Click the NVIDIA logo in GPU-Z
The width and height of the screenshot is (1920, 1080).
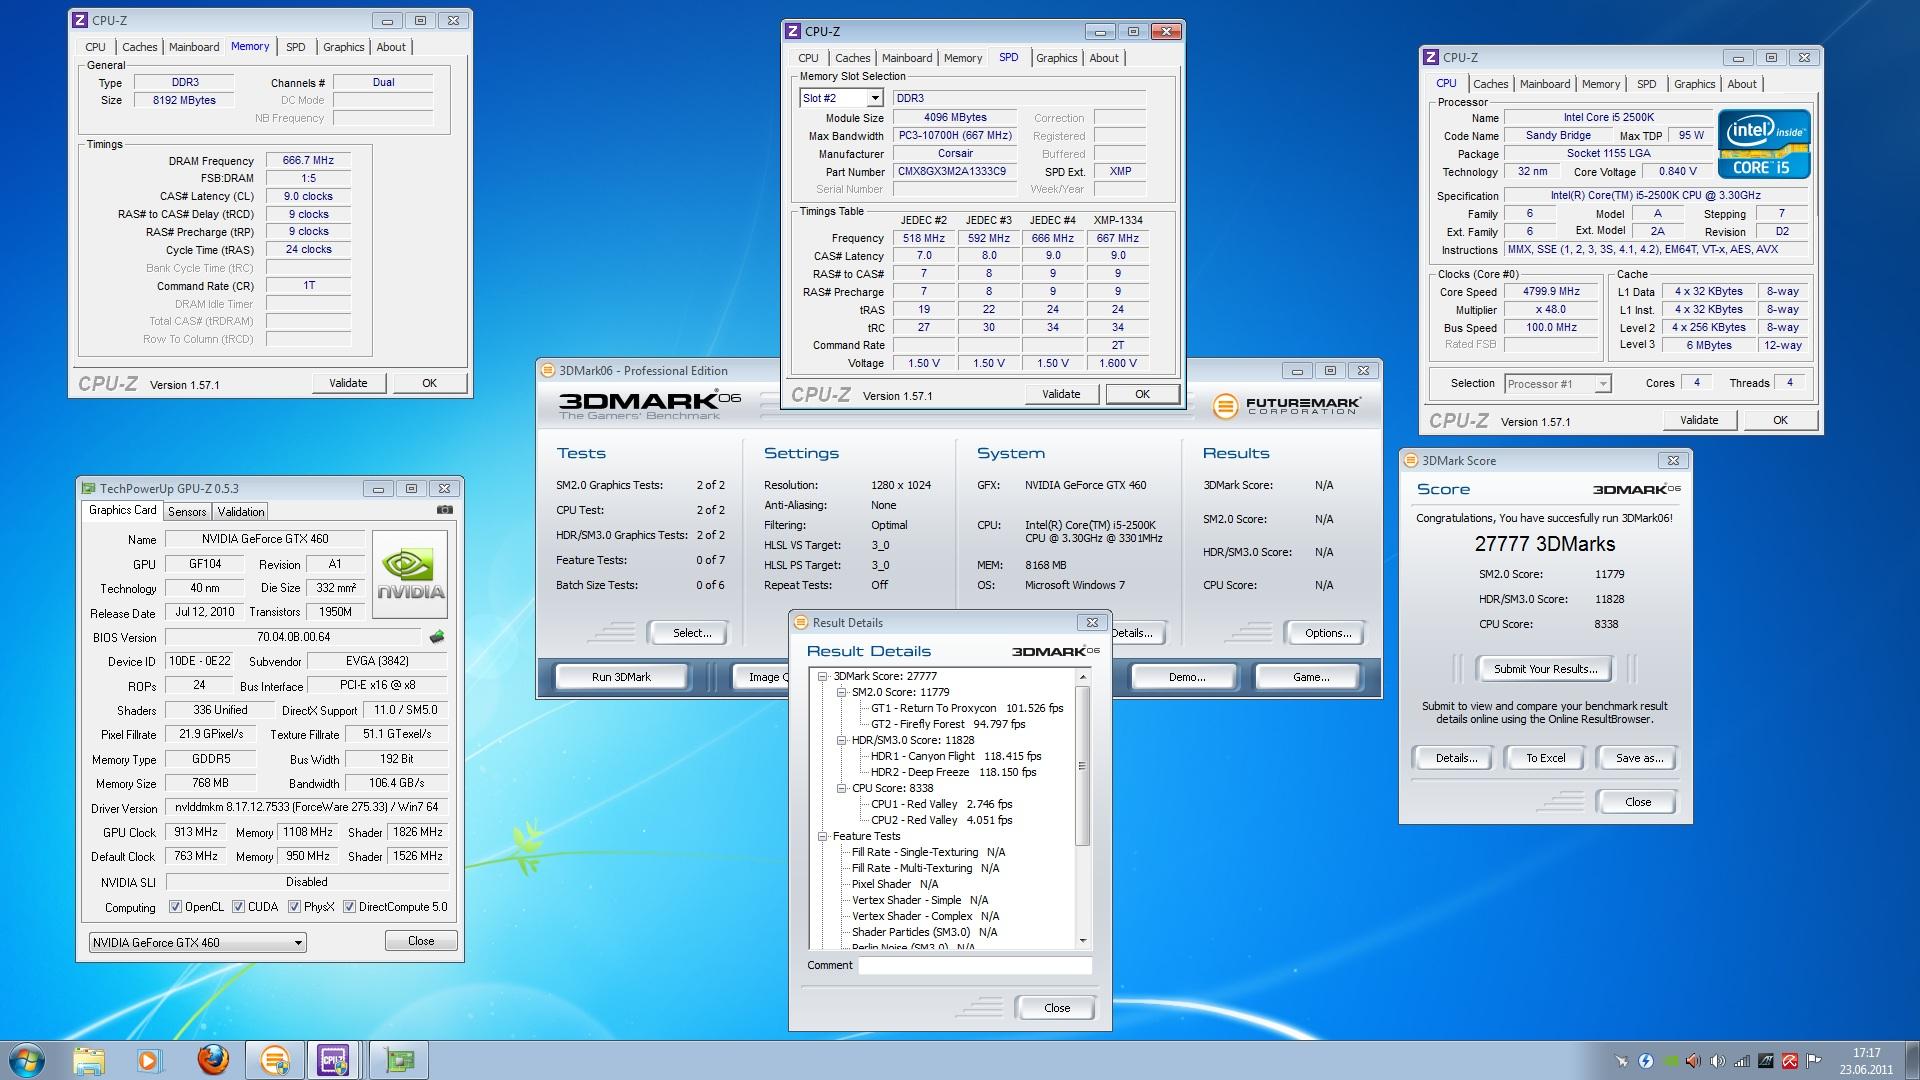pos(410,575)
